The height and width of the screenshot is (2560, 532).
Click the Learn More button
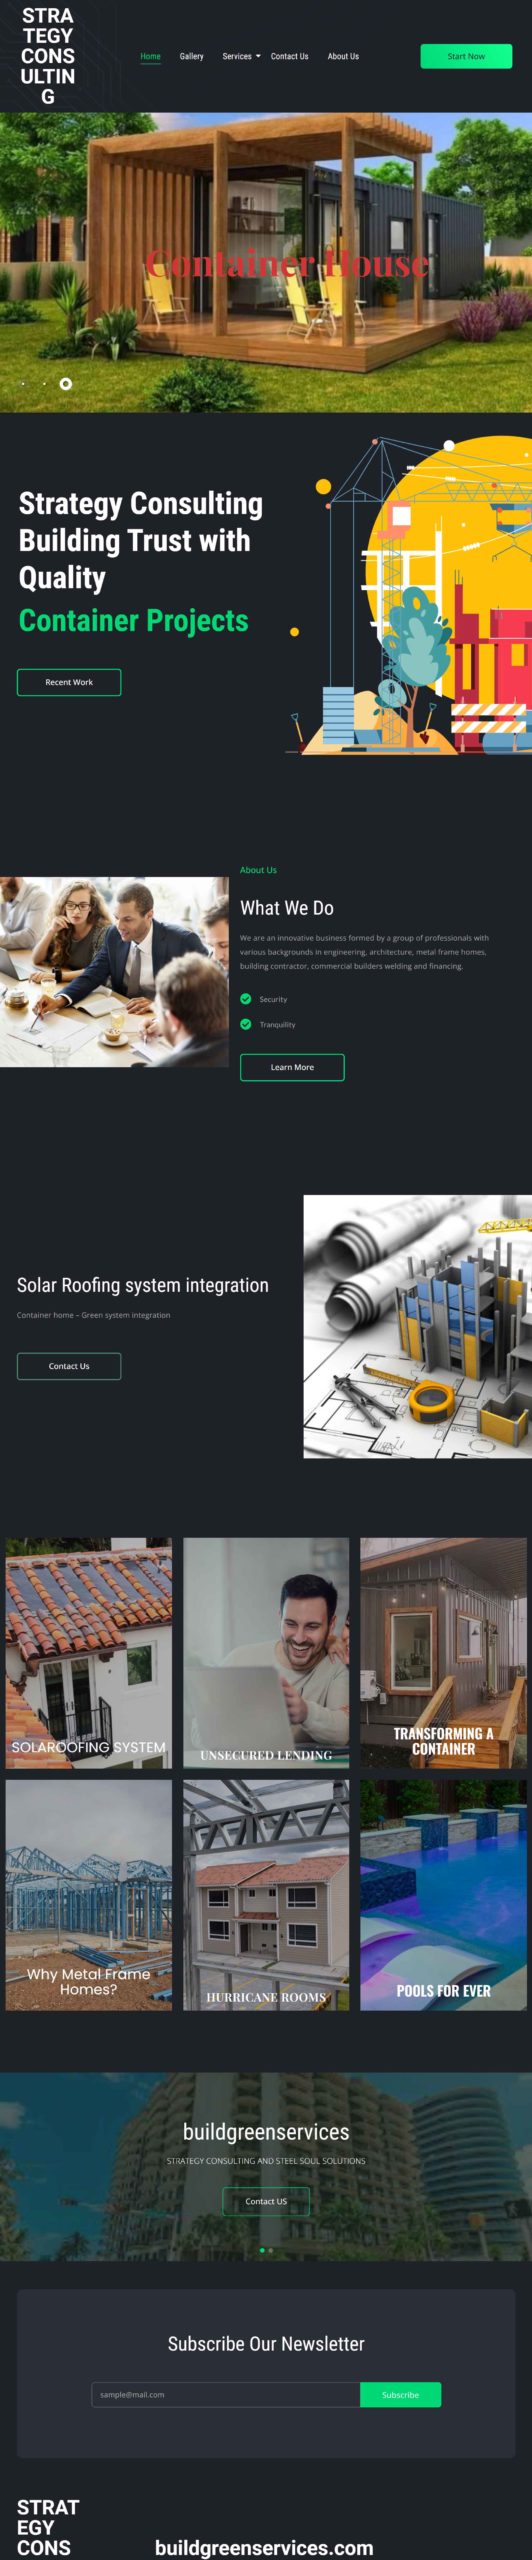tap(292, 1067)
